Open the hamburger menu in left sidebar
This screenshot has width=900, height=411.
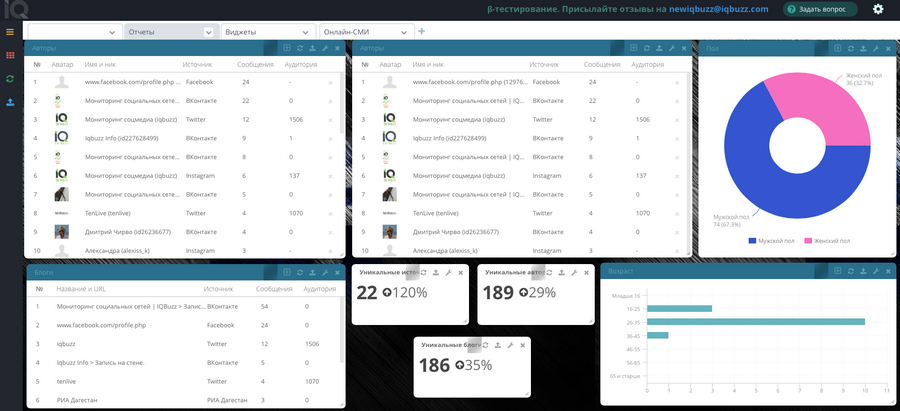pyautogui.click(x=10, y=32)
